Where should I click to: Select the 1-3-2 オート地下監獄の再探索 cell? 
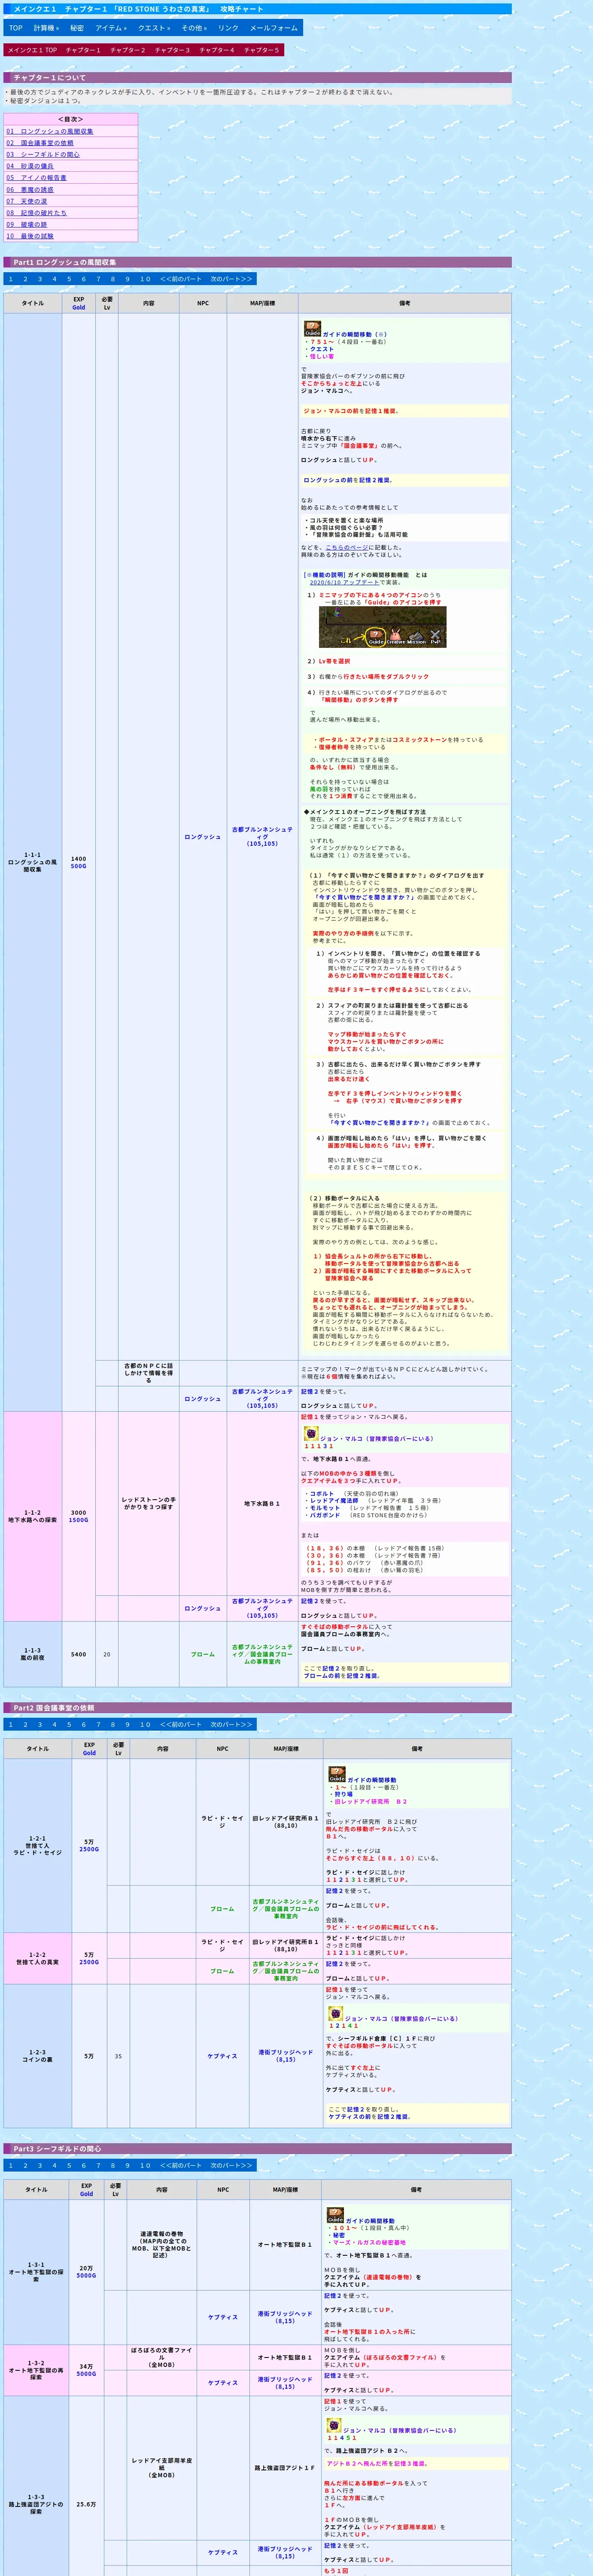(36, 2370)
